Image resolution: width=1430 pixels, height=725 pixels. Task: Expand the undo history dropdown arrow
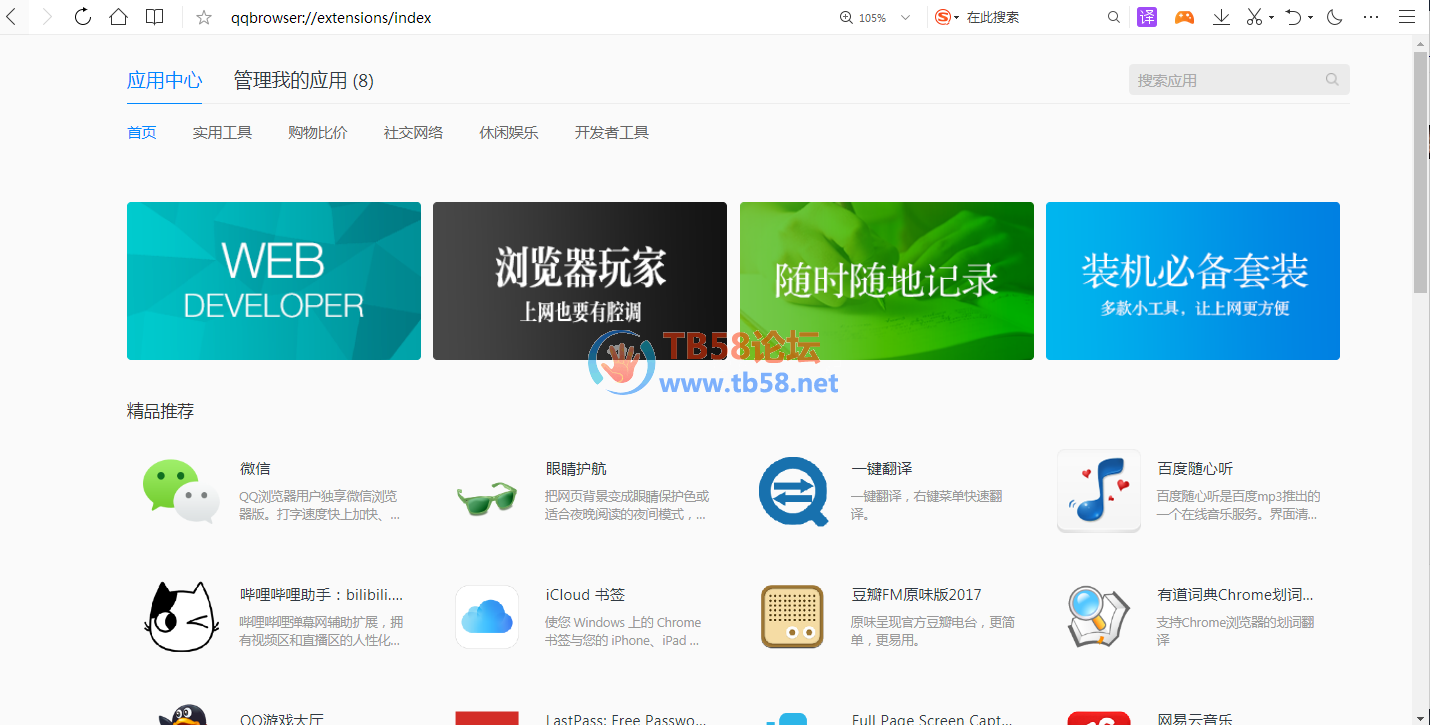[1310, 18]
